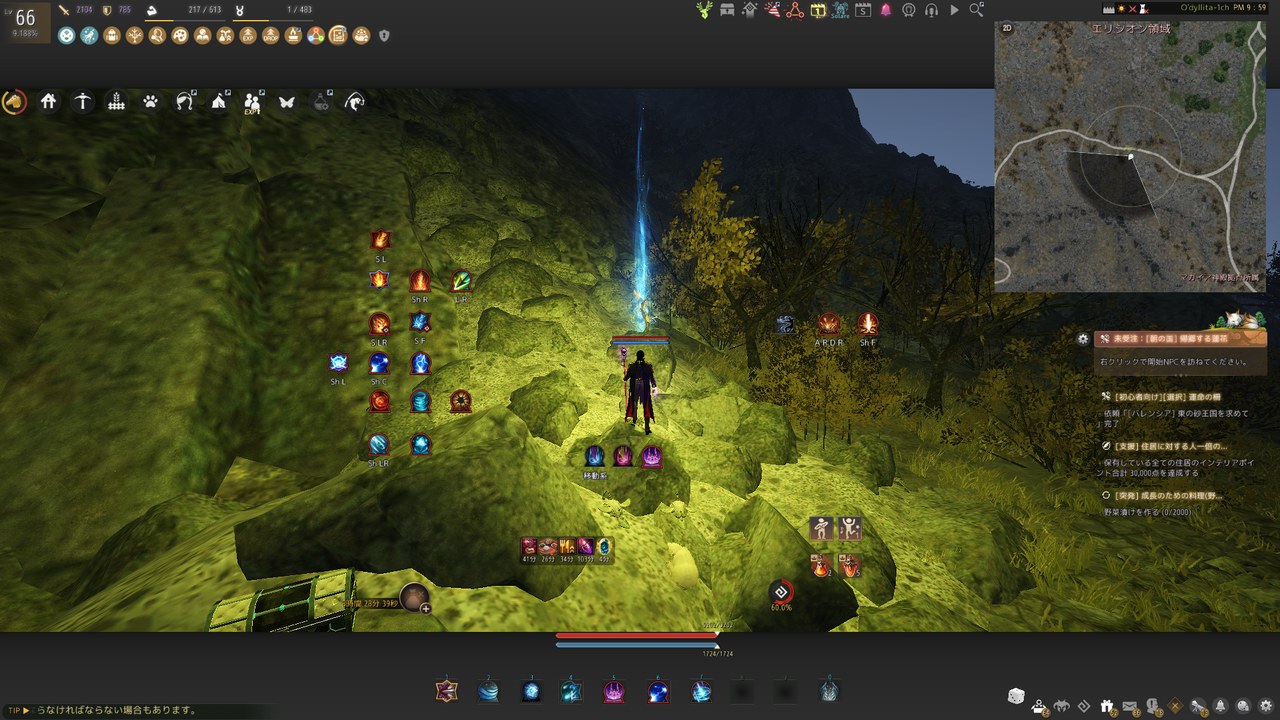1280x720 pixels.
Task: Click the Sh F skill guide icon
Action: coord(867,324)
